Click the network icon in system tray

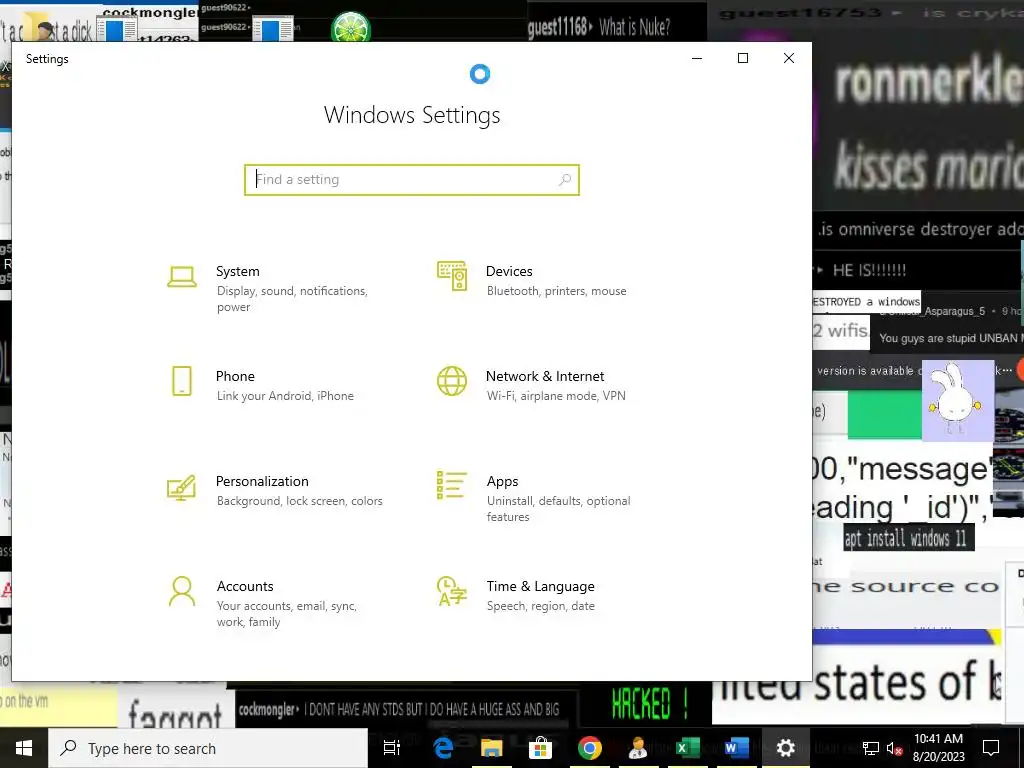click(x=871, y=748)
